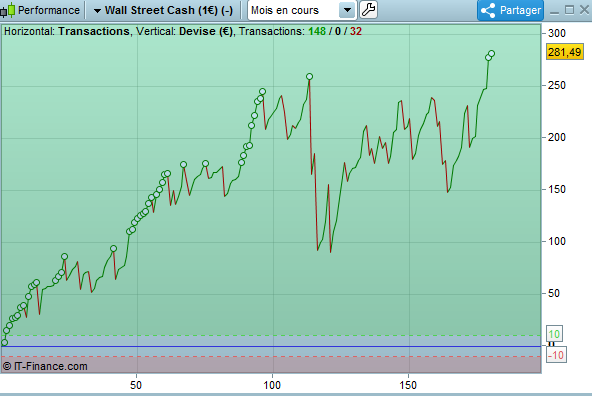This screenshot has height=396, width=592.
Task: Click the 200 vertical axis label
Action: click(557, 137)
